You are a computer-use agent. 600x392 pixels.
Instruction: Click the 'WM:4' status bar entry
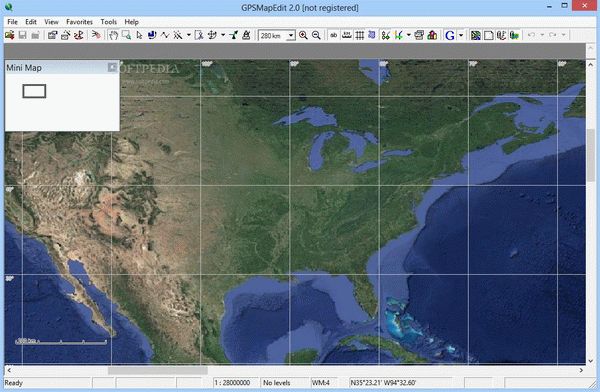click(321, 383)
